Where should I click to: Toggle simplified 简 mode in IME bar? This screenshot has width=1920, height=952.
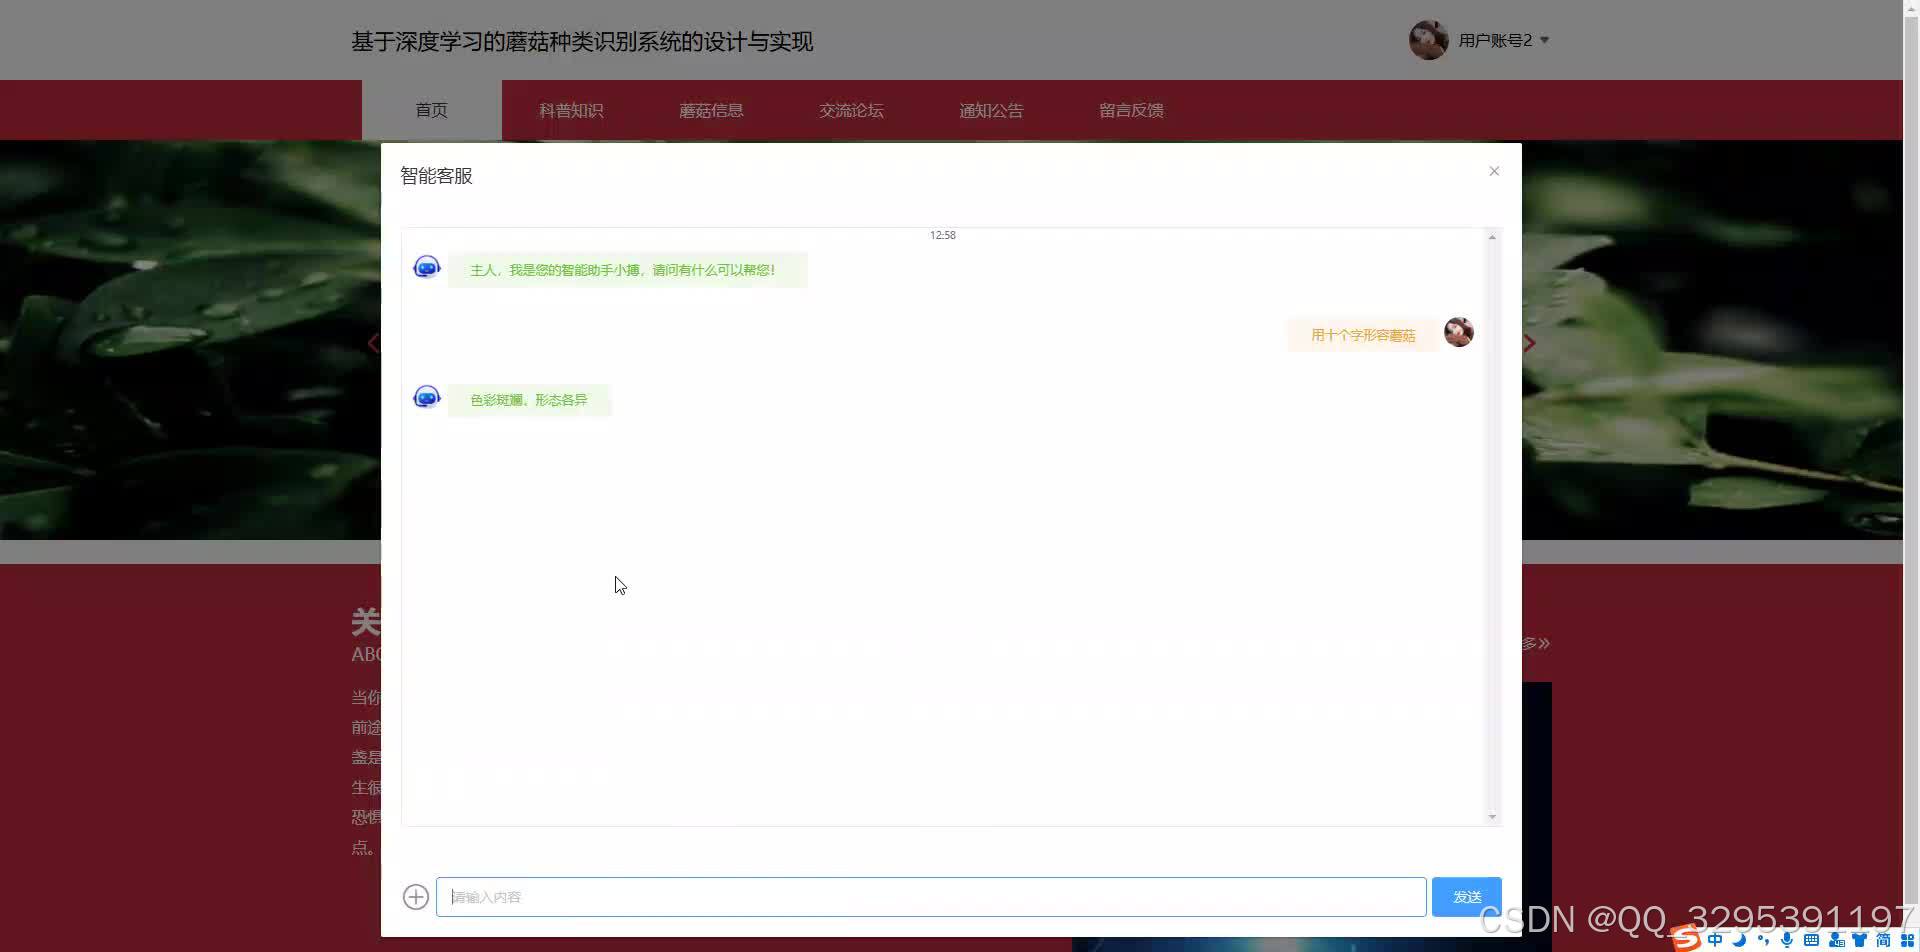[1883, 940]
